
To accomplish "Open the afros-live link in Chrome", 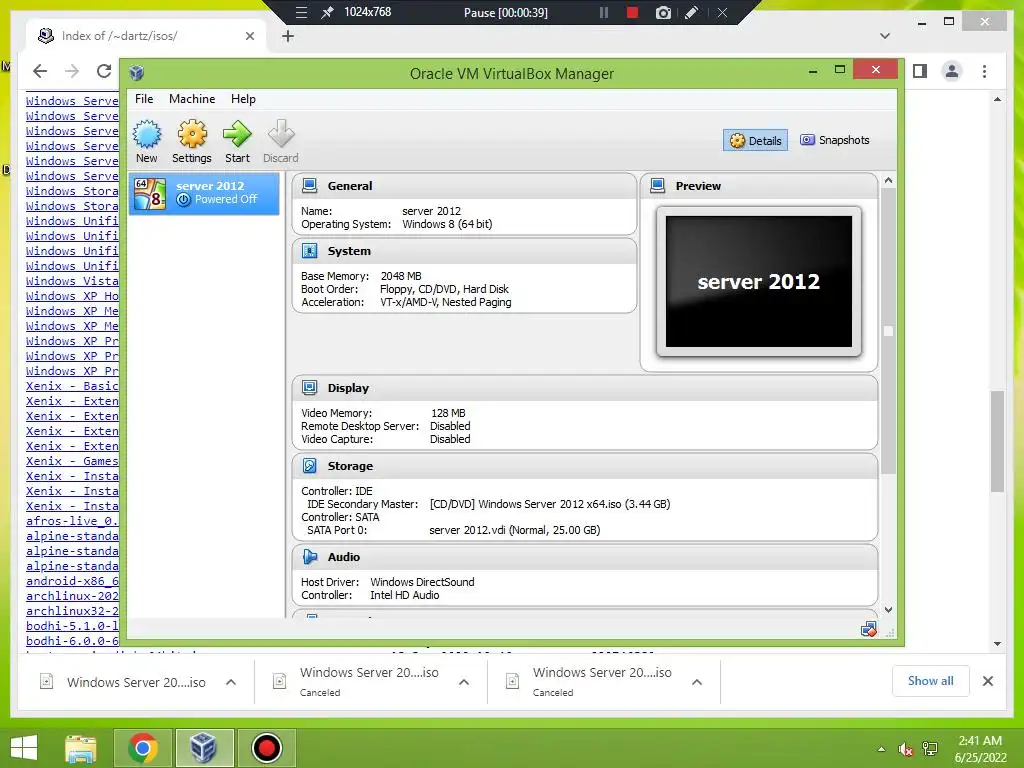I will (72, 521).
